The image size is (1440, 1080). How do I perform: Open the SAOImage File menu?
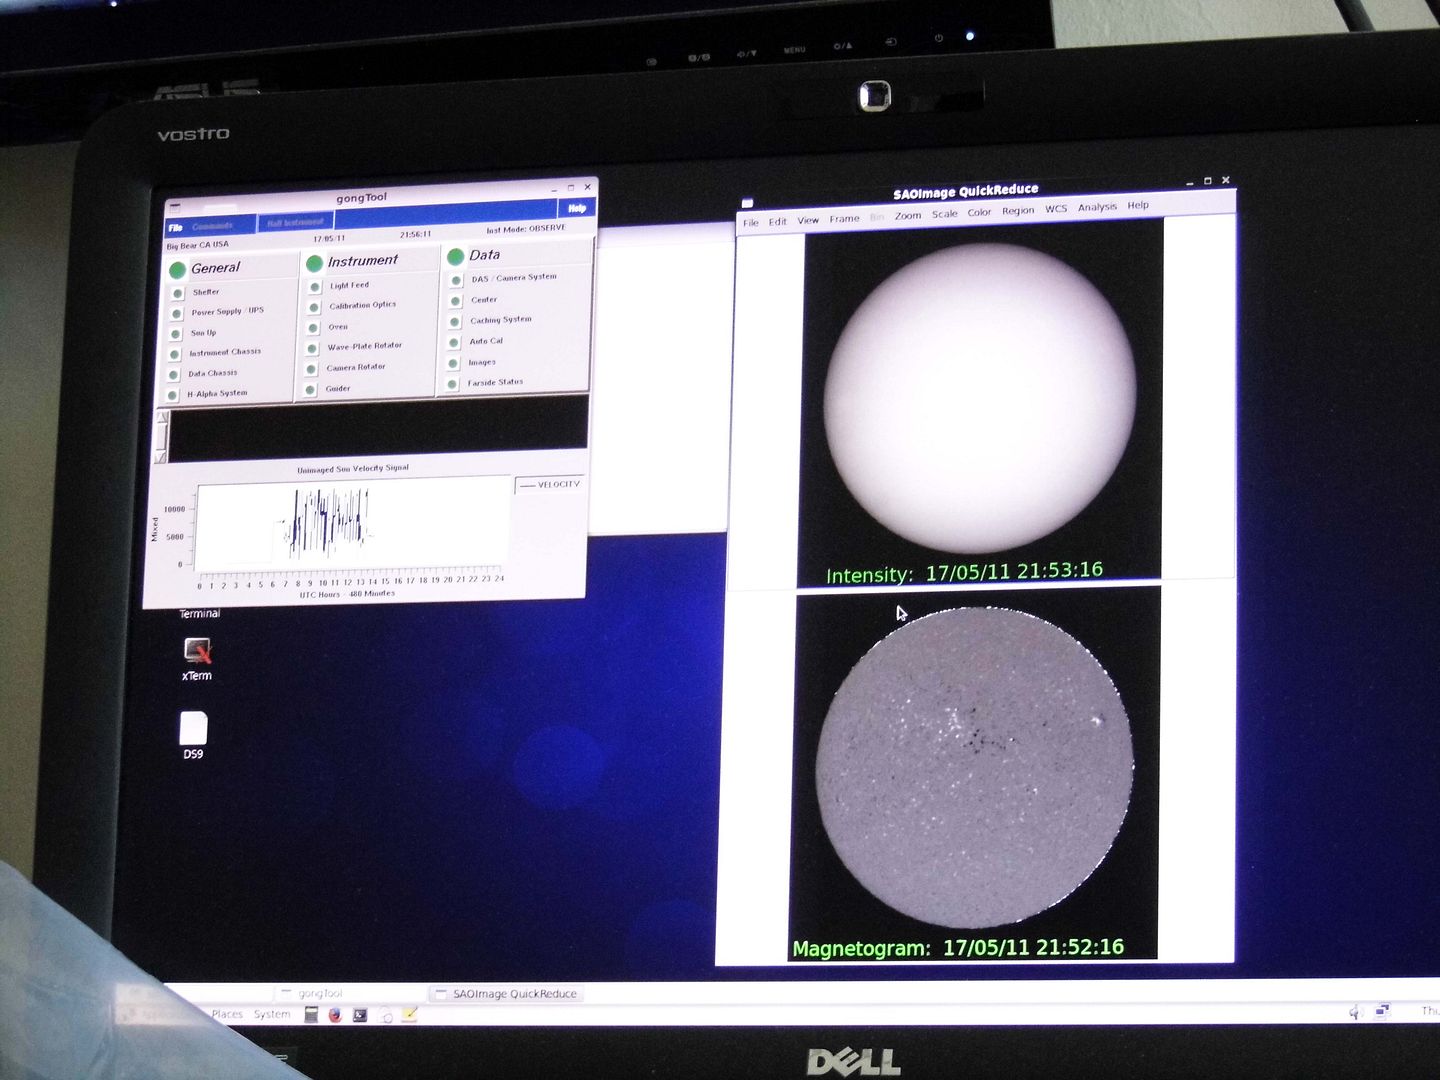751,223
